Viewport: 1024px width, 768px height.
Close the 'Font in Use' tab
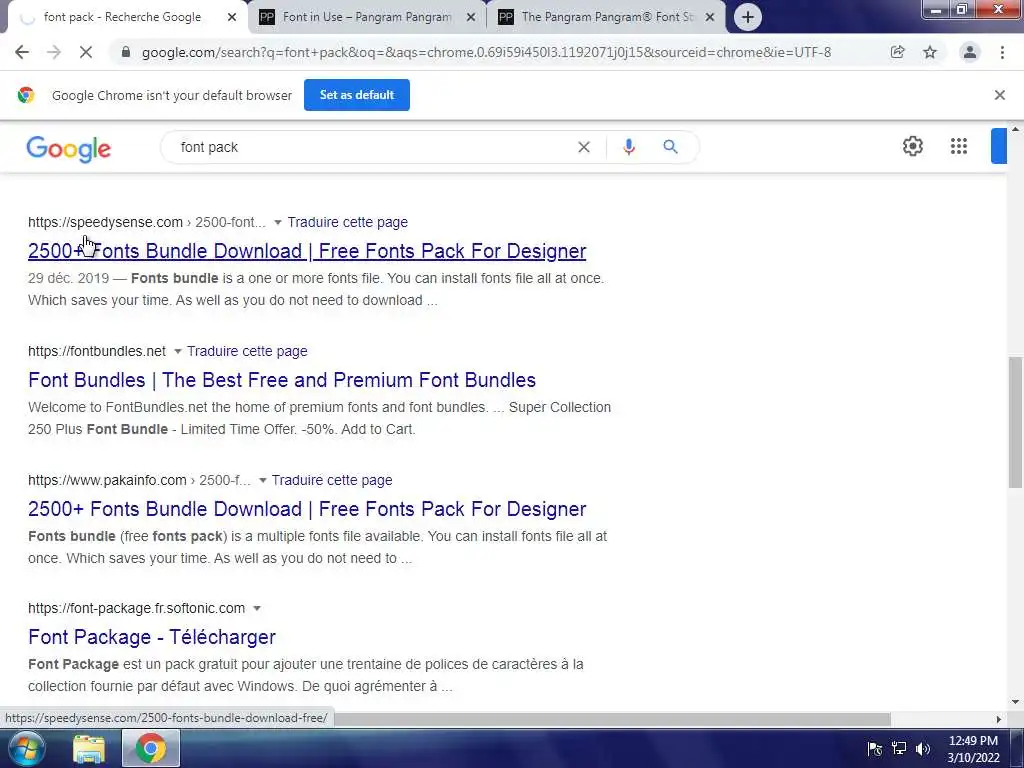point(470,18)
